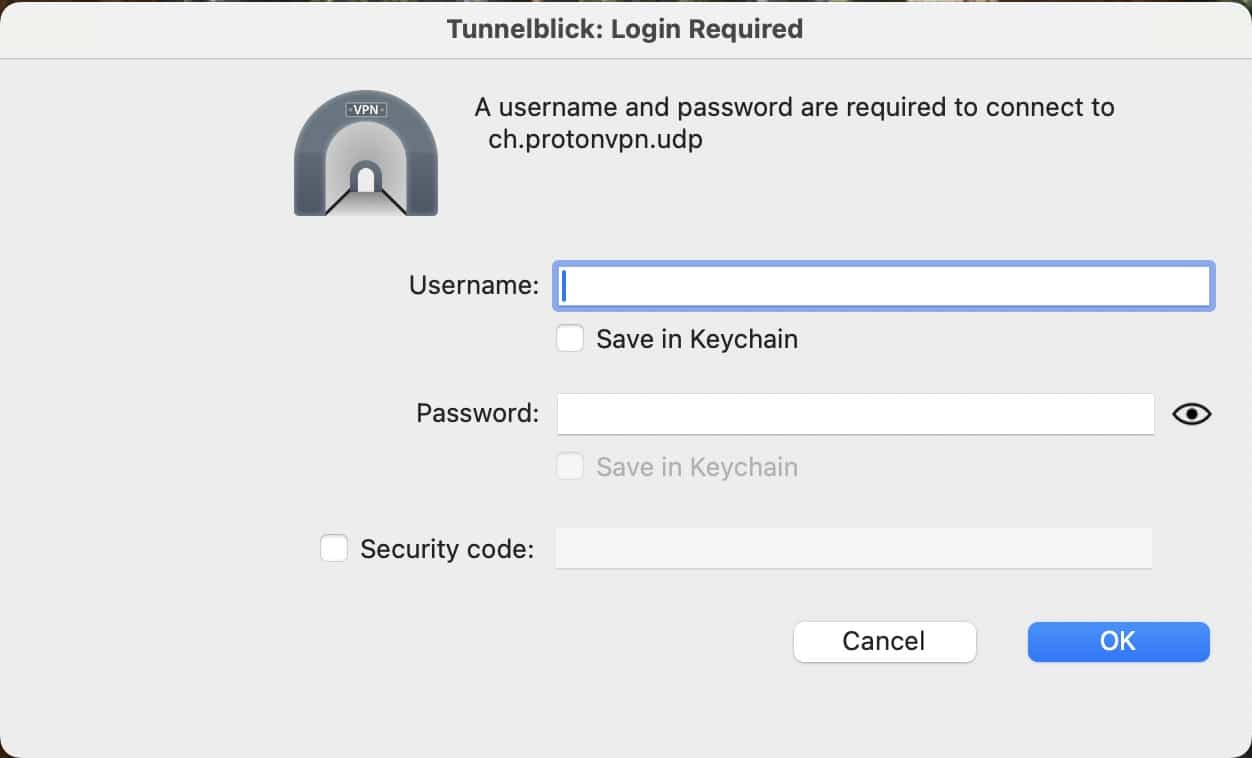Focus the Username text field

pyautogui.click(x=884, y=286)
